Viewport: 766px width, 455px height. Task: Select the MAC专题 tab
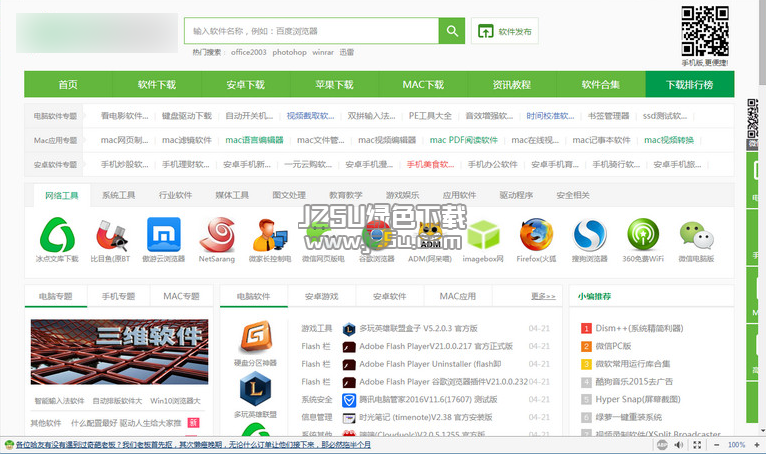coord(181,296)
